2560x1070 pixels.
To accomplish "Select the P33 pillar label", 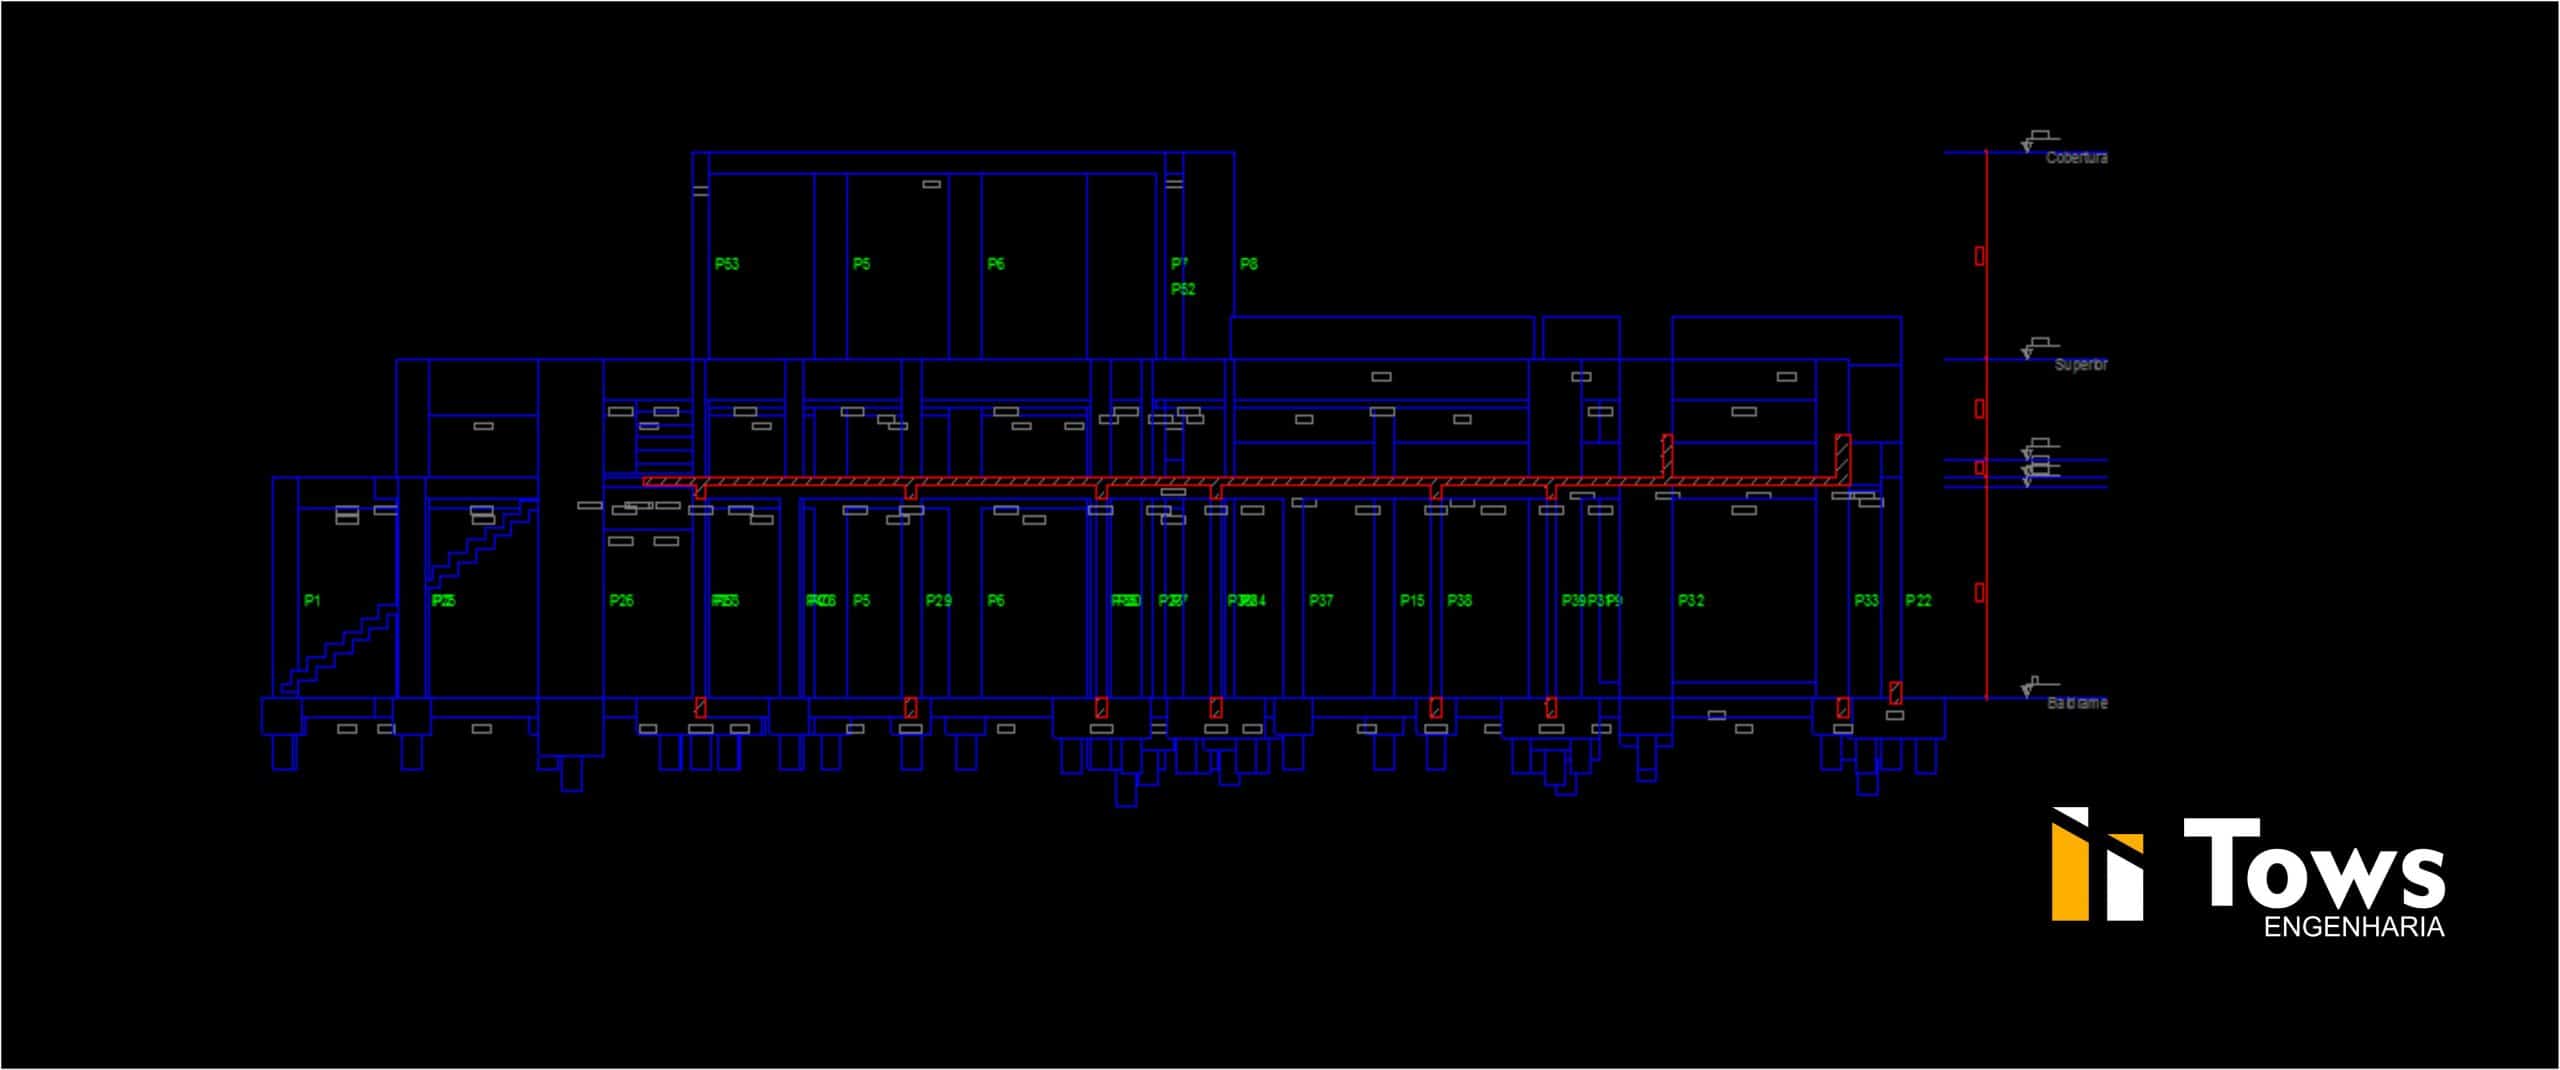I will (1866, 600).
